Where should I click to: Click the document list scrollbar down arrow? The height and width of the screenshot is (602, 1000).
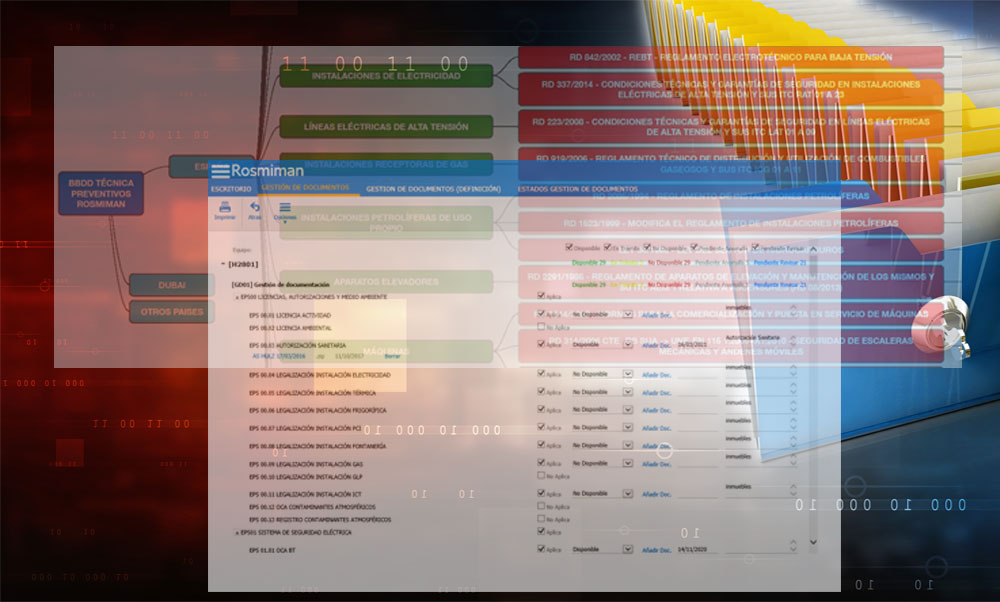coord(813,542)
